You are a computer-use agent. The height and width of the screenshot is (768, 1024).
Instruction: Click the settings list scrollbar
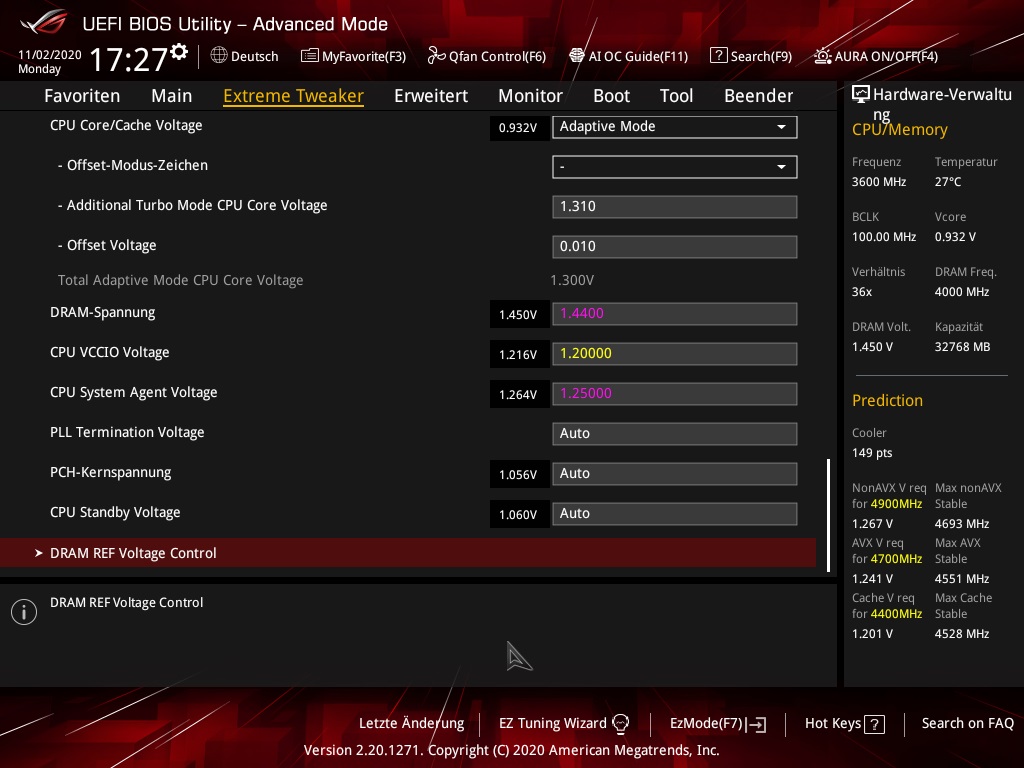click(829, 515)
